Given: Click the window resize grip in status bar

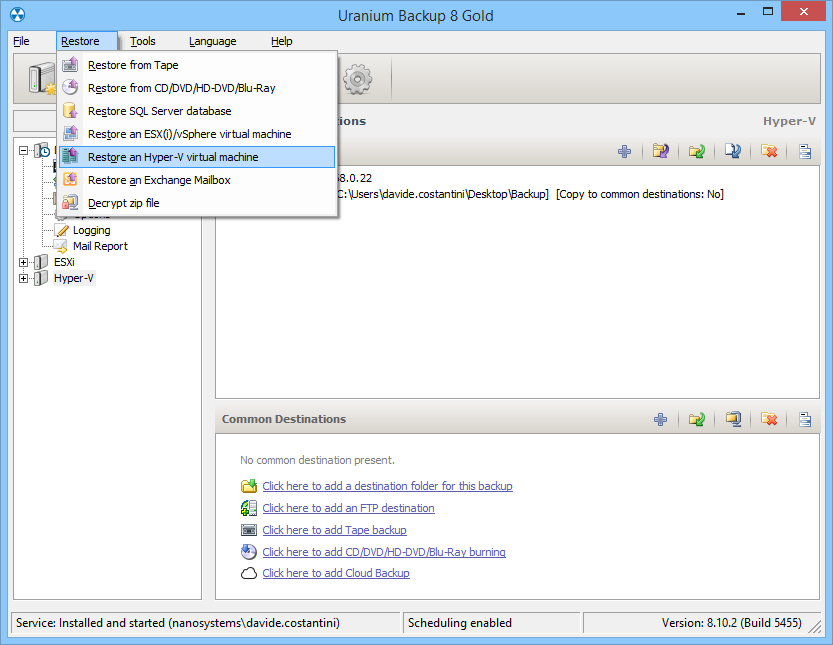Looking at the screenshot, I should (815, 627).
